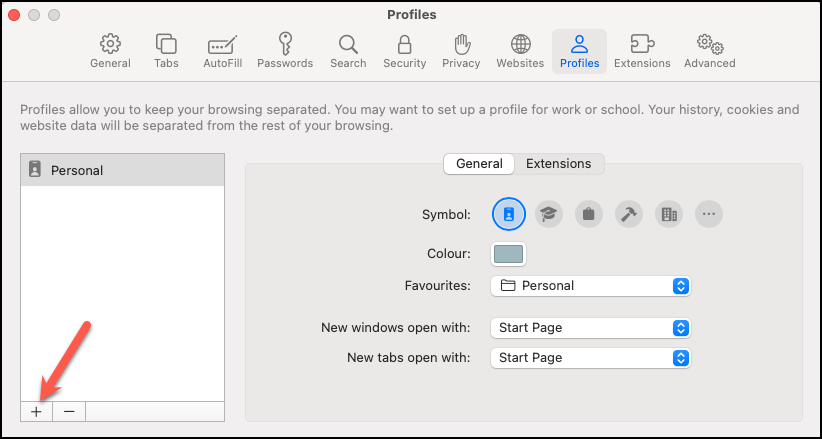822x439 pixels.
Task: Open the AutoFill settings pane
Action: click(221, 51)
